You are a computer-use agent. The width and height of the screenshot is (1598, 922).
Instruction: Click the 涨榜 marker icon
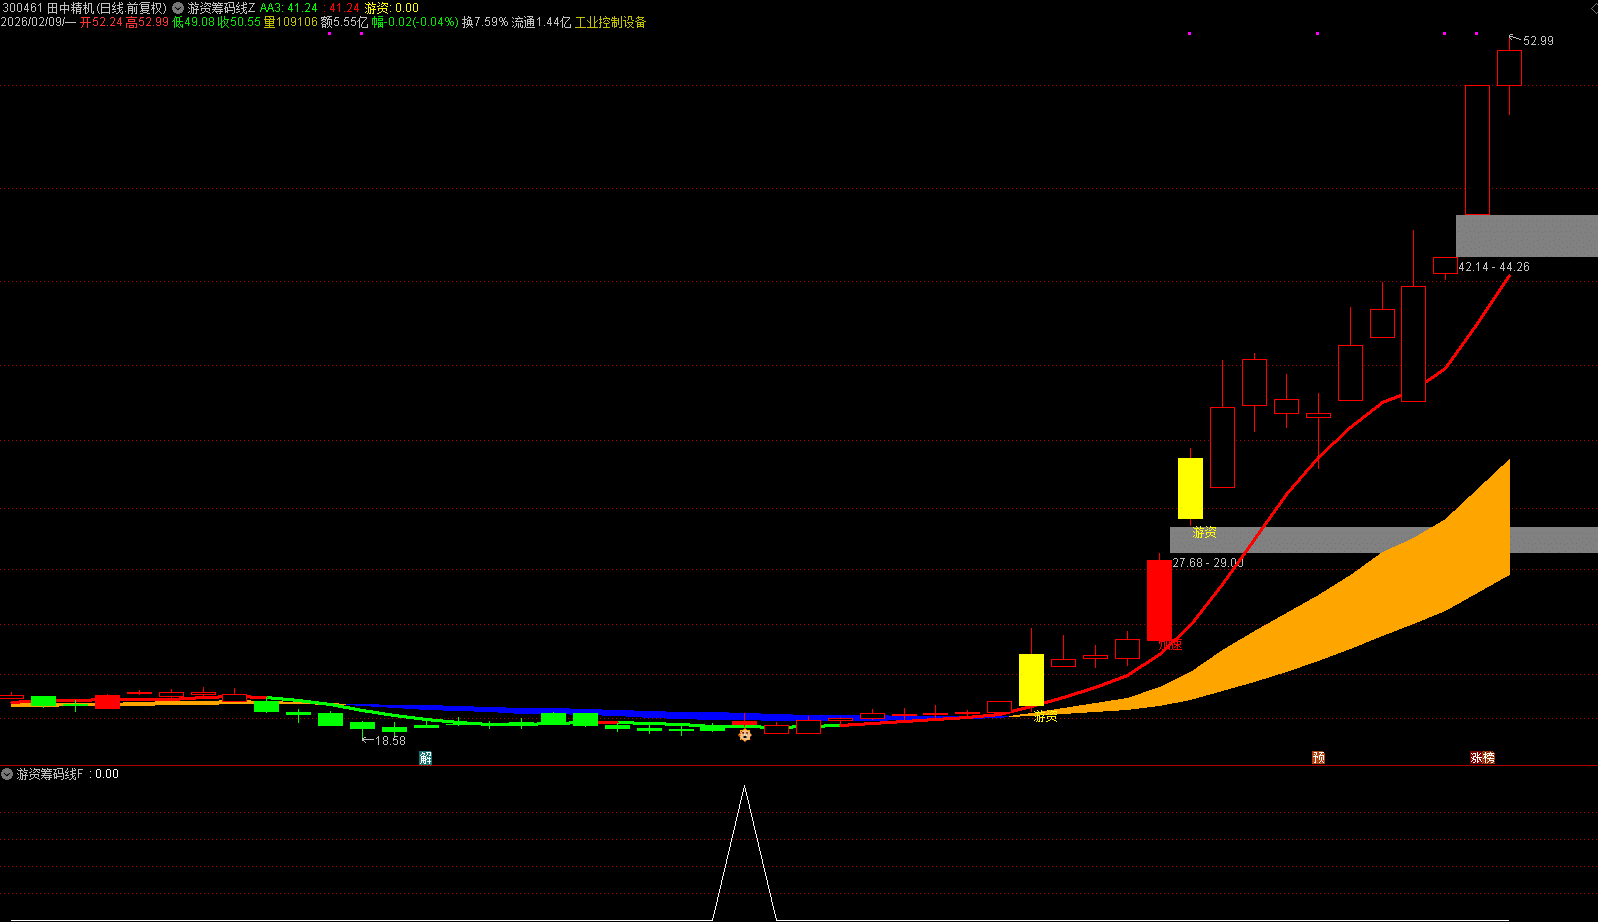(1482, 758)
